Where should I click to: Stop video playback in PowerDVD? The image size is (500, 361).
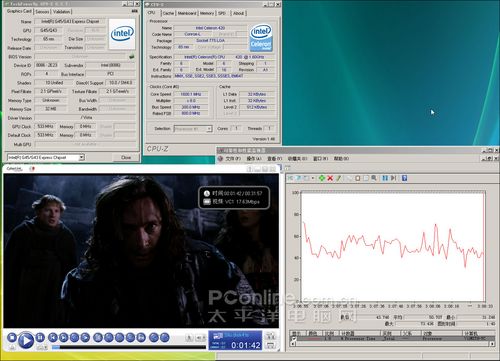(12, 337)
